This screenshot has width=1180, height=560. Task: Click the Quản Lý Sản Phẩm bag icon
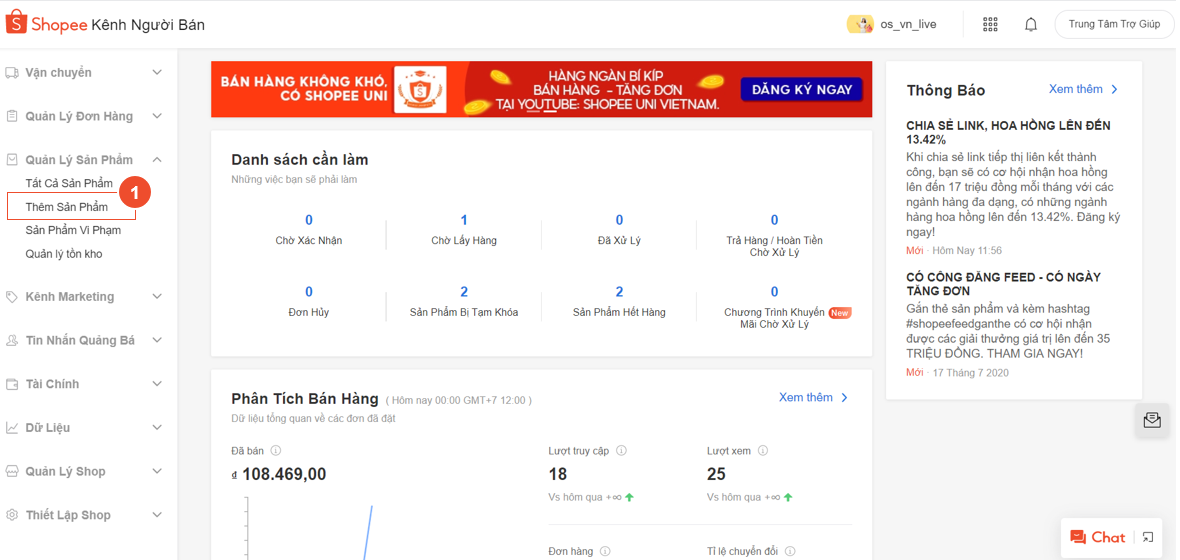[x=11, y=160]
